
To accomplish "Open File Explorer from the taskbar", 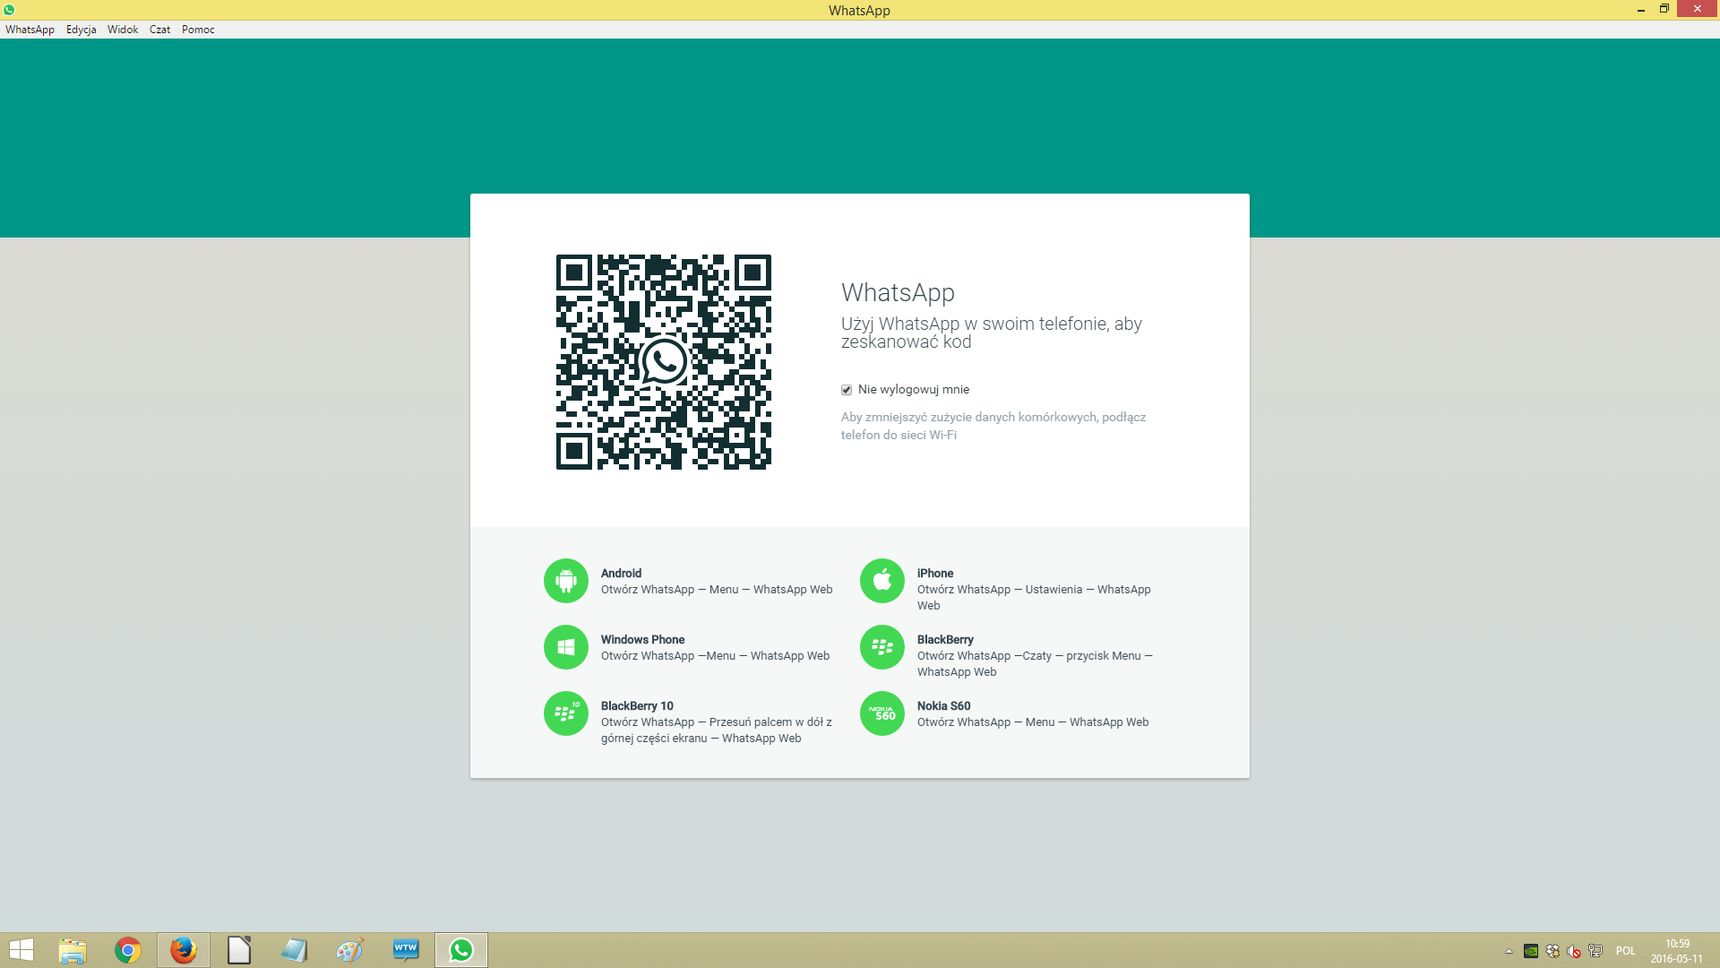I will (72, 950).
